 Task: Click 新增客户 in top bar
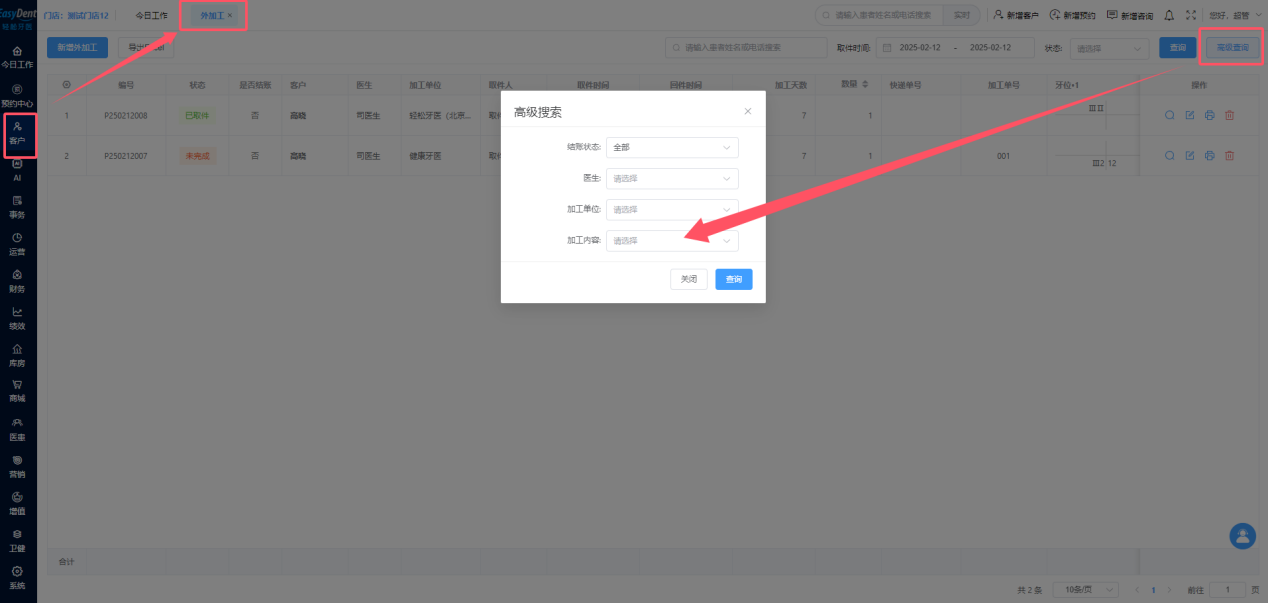click(1015, 15)
